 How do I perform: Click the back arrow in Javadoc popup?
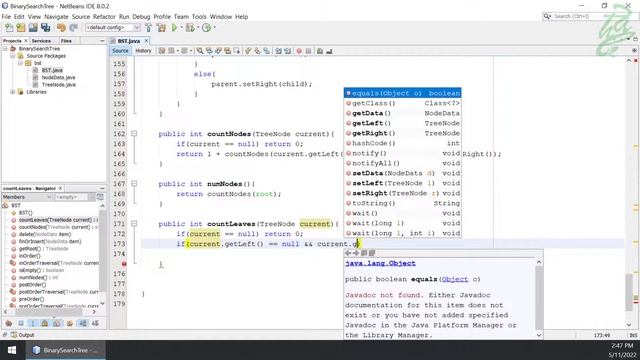pos(348,253)
